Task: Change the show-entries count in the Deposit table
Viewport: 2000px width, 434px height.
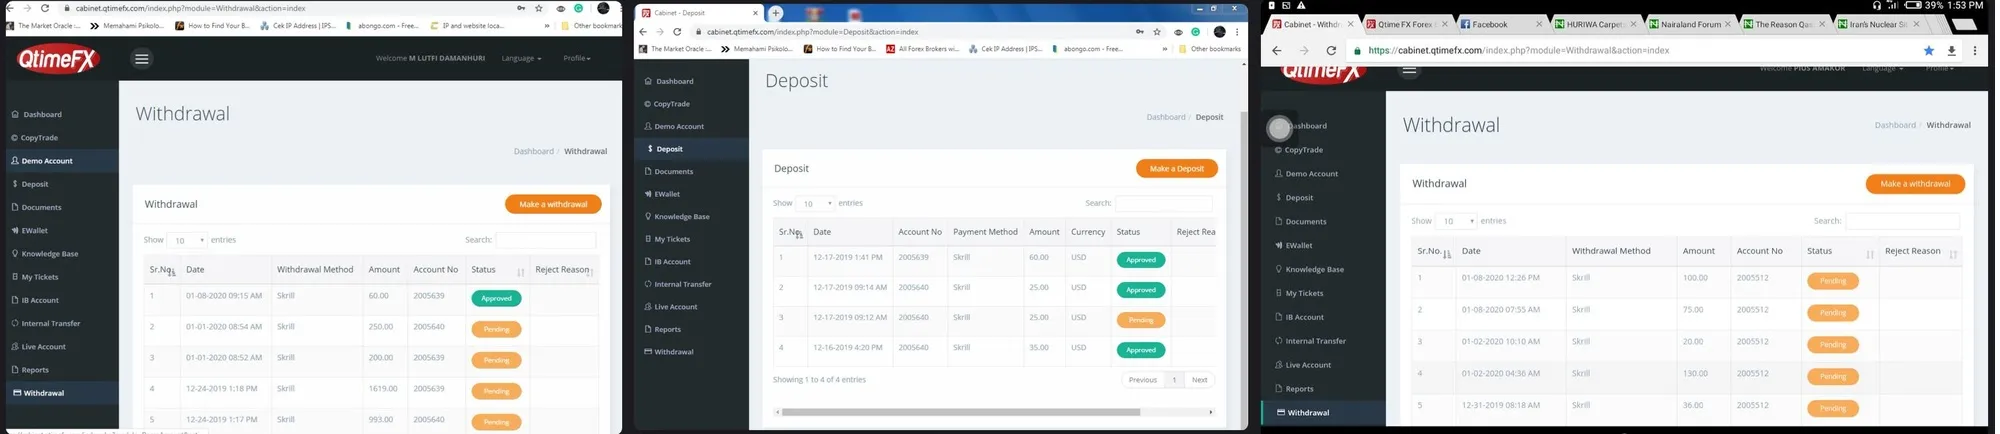Action: point(816,203)
